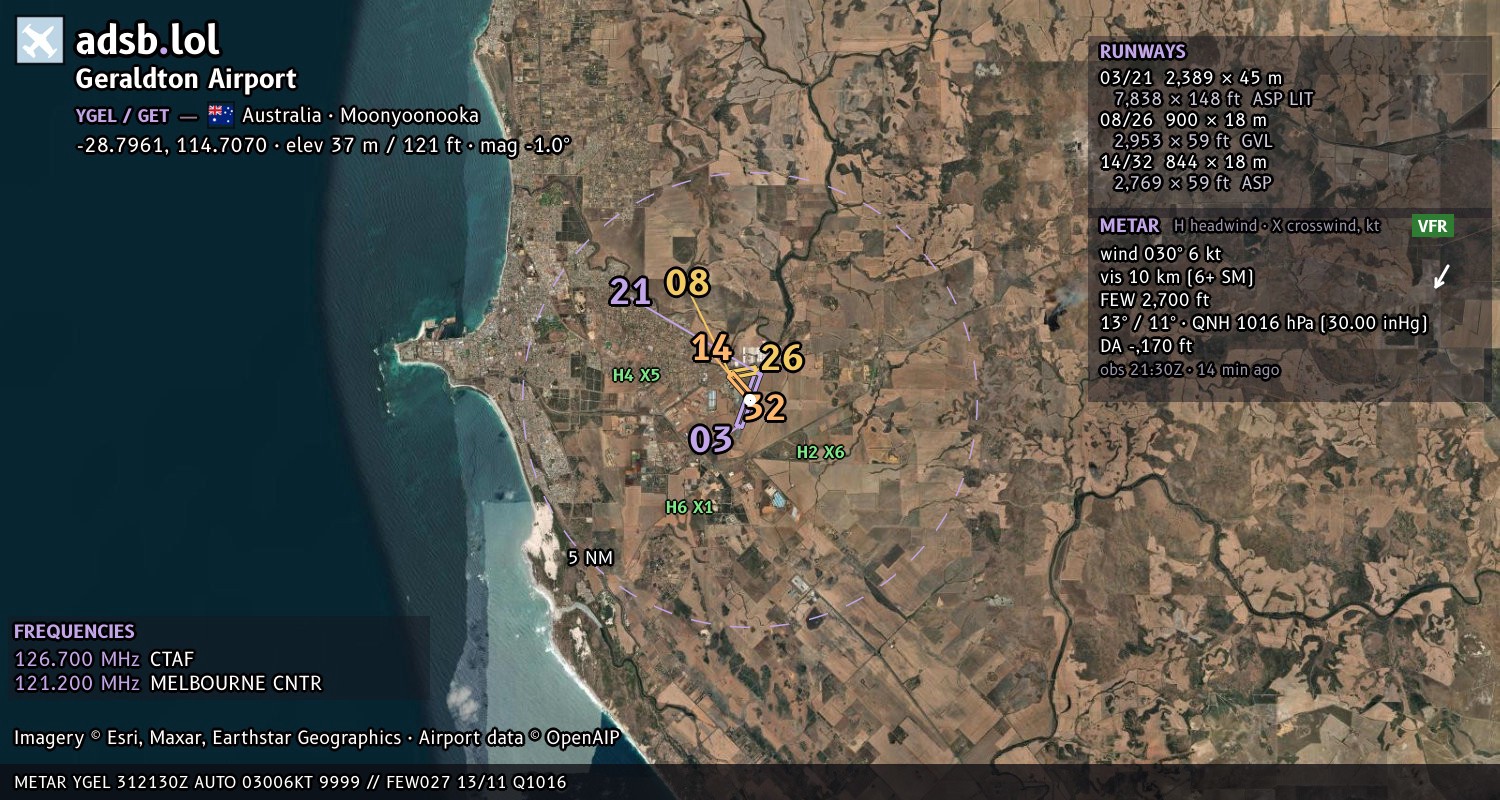Screen dimensions: 1500x800
Task: Click the 14/32 844 × 18 m row
Action: click(1183, 162)
